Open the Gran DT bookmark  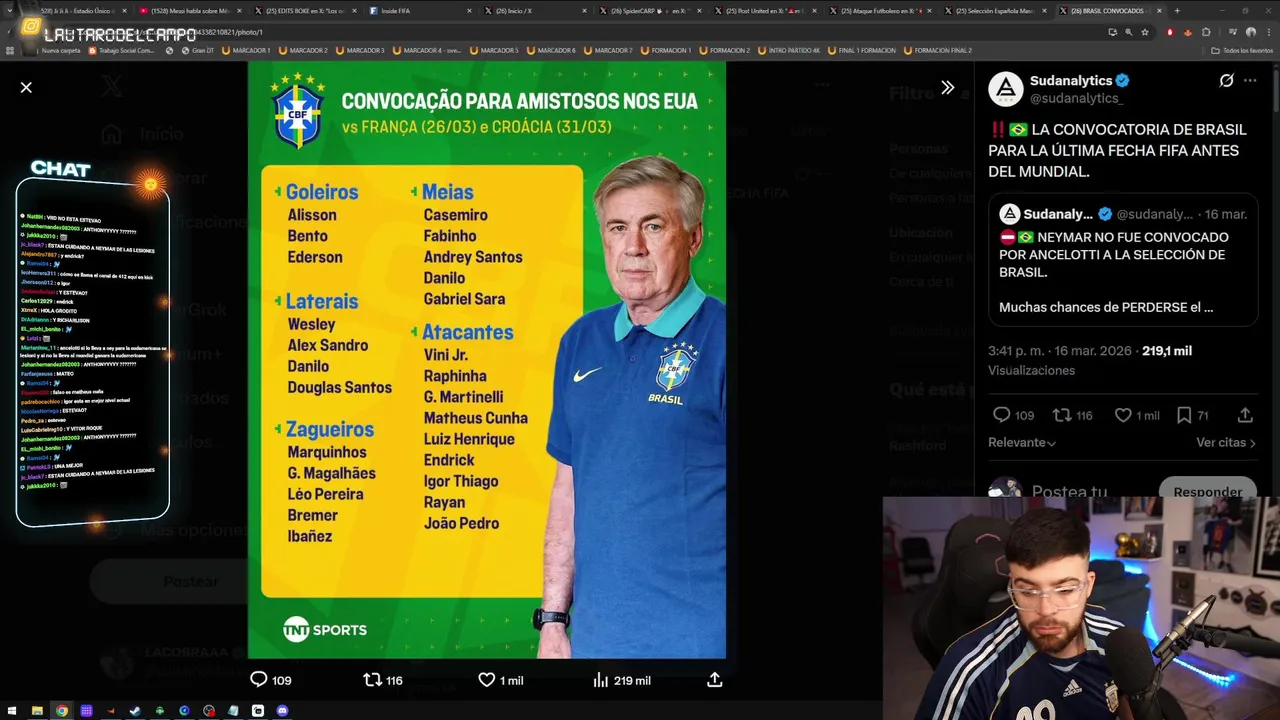(x=198, y=50)
